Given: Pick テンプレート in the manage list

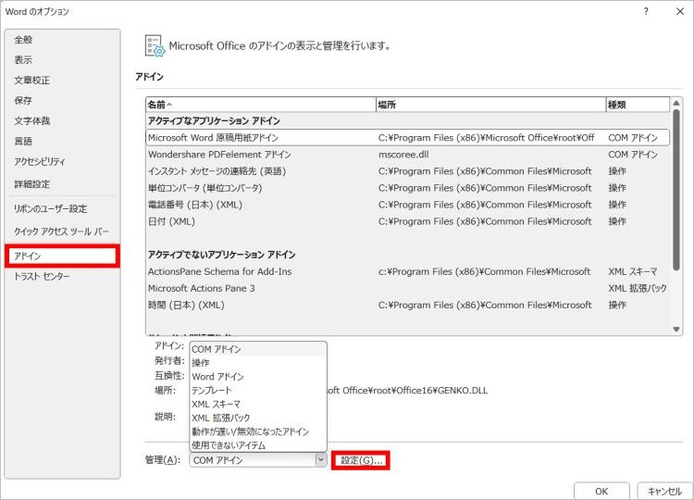Looking at the screenshot, I should 212,390.
